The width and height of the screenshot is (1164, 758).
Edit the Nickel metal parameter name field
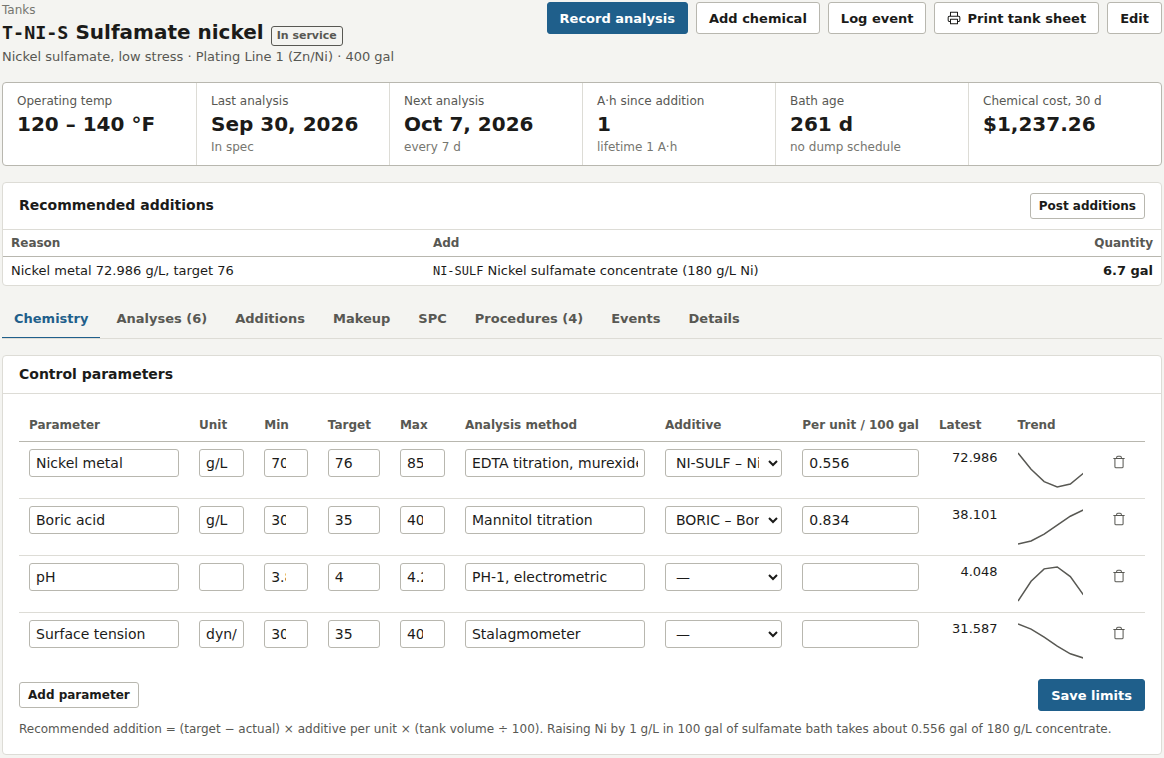tap(104, 463)
